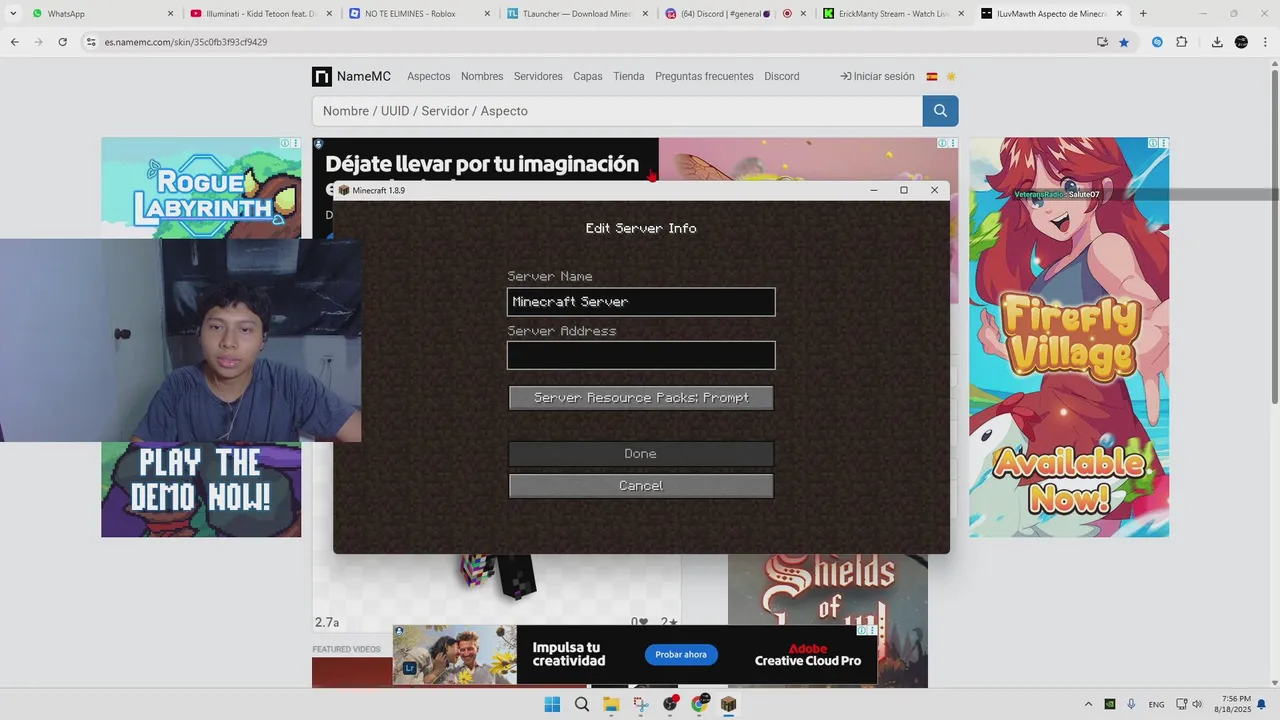
Task: Click the address bar URL
Action: click(x=186, y=42)
